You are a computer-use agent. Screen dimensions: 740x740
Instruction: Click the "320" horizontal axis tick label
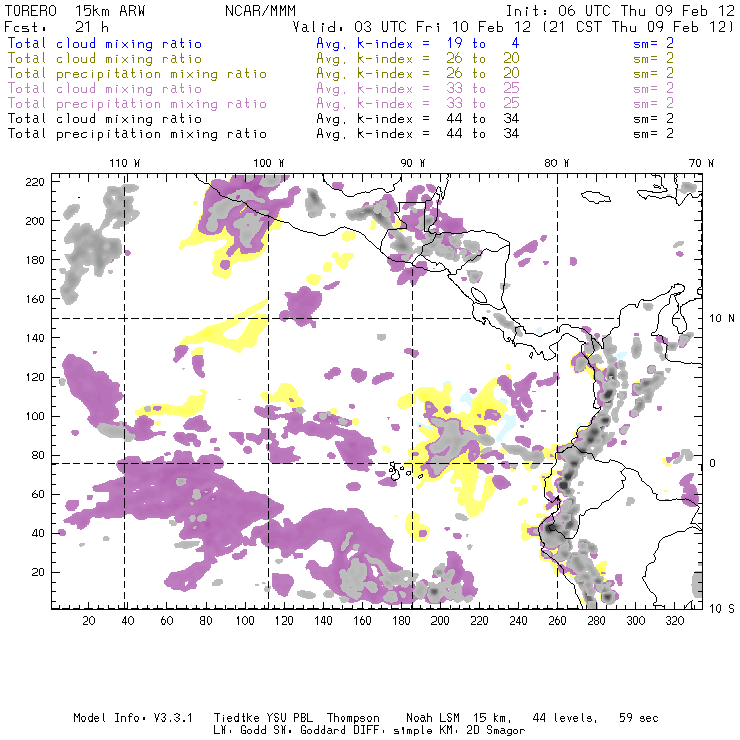[x=674, y=621]
